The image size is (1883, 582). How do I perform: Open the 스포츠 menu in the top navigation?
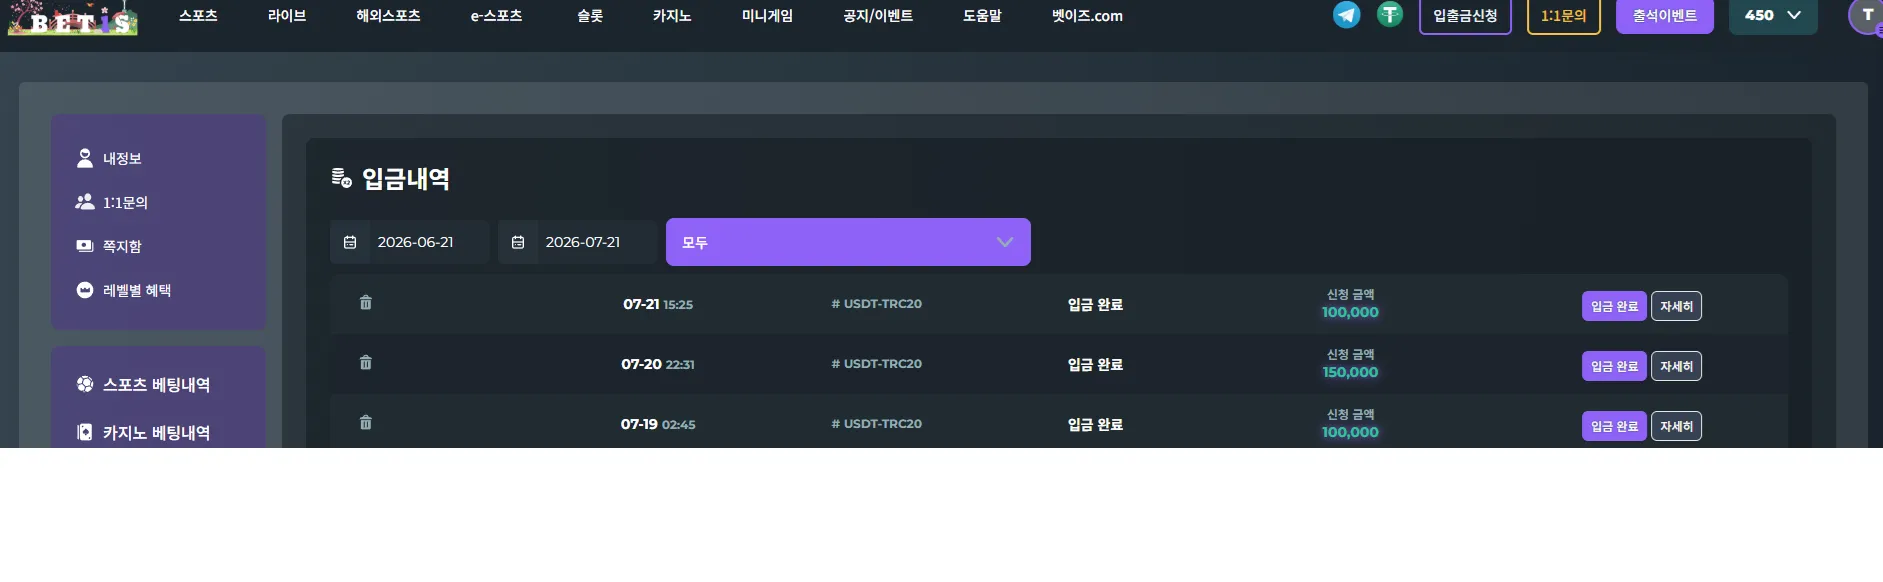click(x=198, y=16)
